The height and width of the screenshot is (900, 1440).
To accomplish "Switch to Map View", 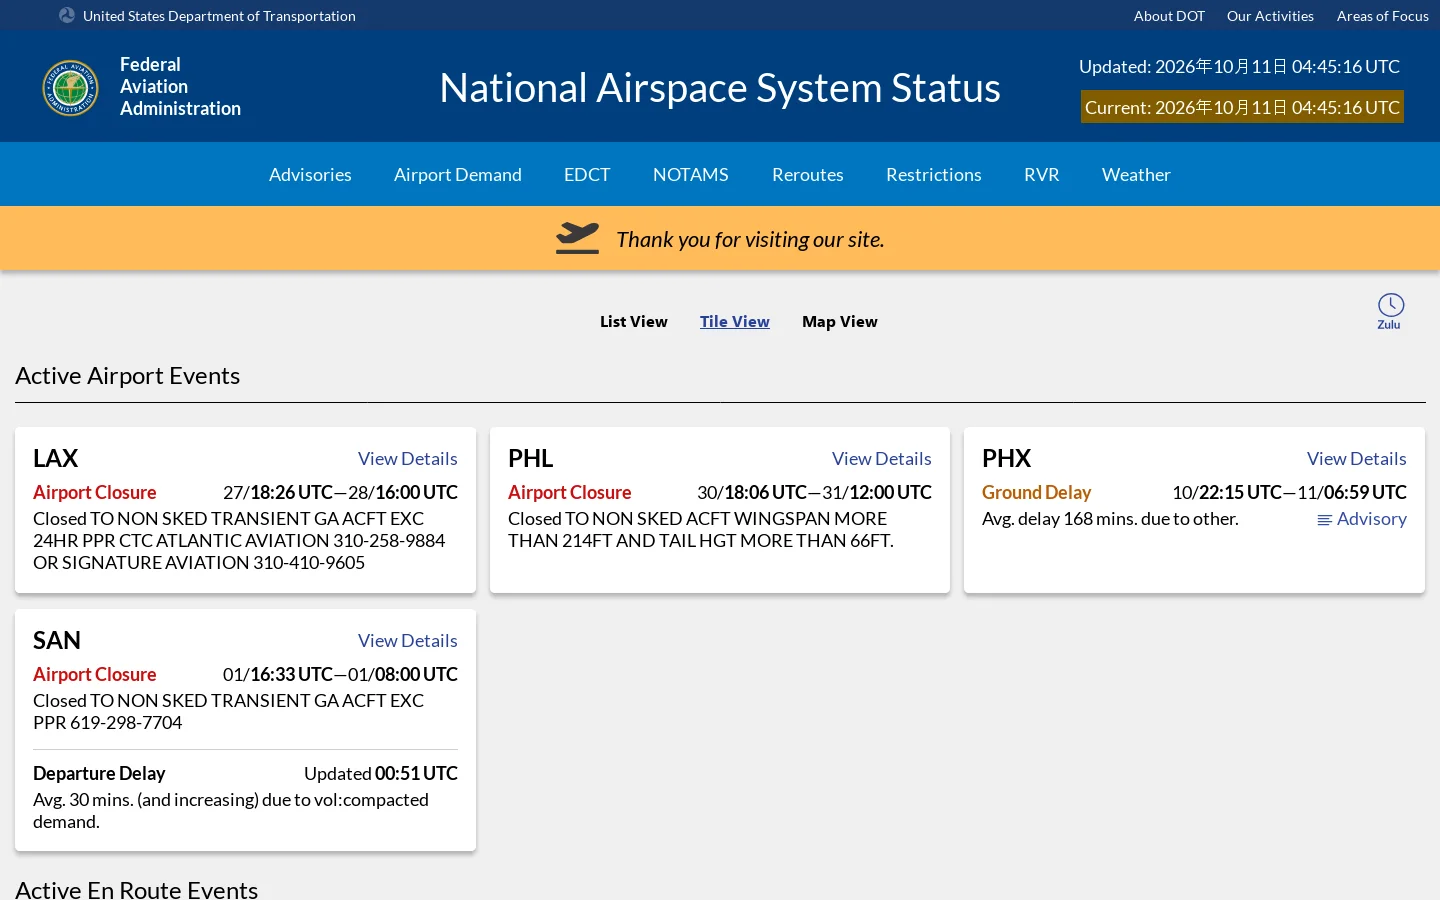I will (840, 321).
